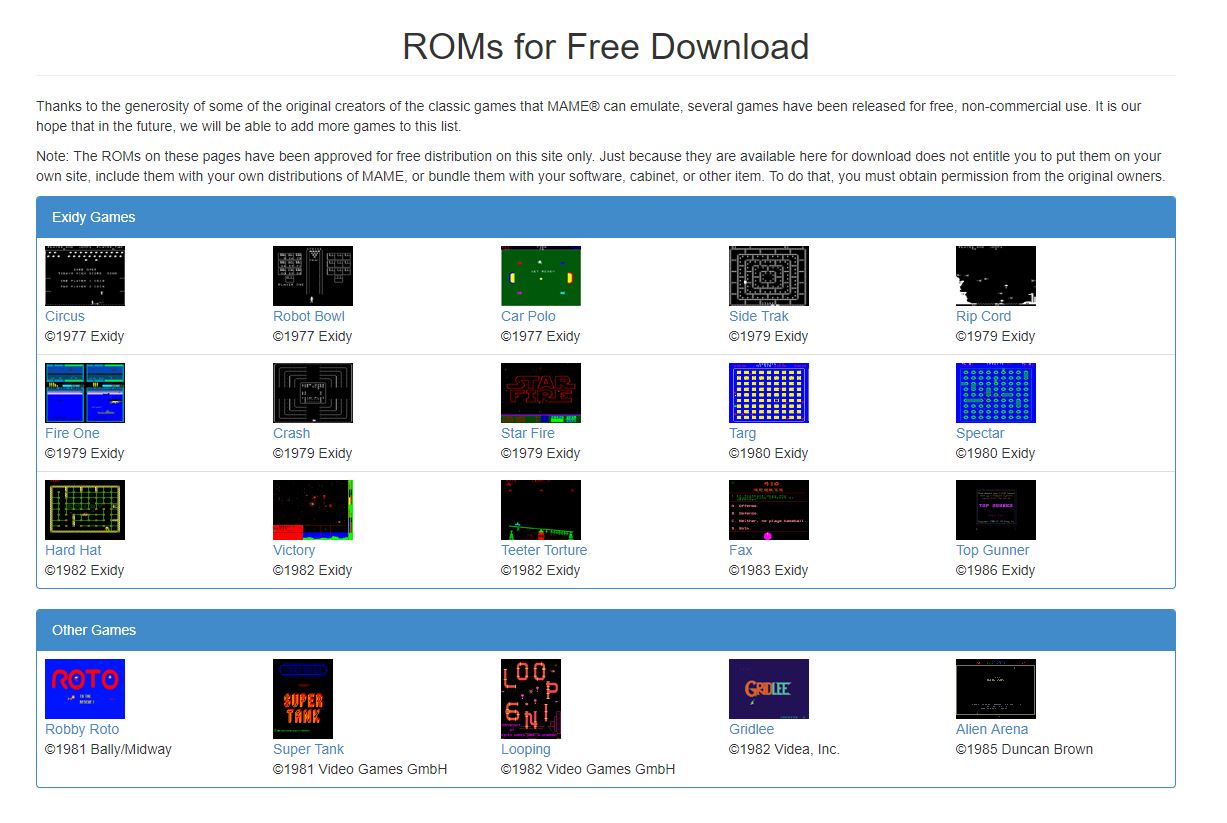Follow the Side Trak link
The width and height of the screenshot is (1227, 823).
(x=758, y=316)
